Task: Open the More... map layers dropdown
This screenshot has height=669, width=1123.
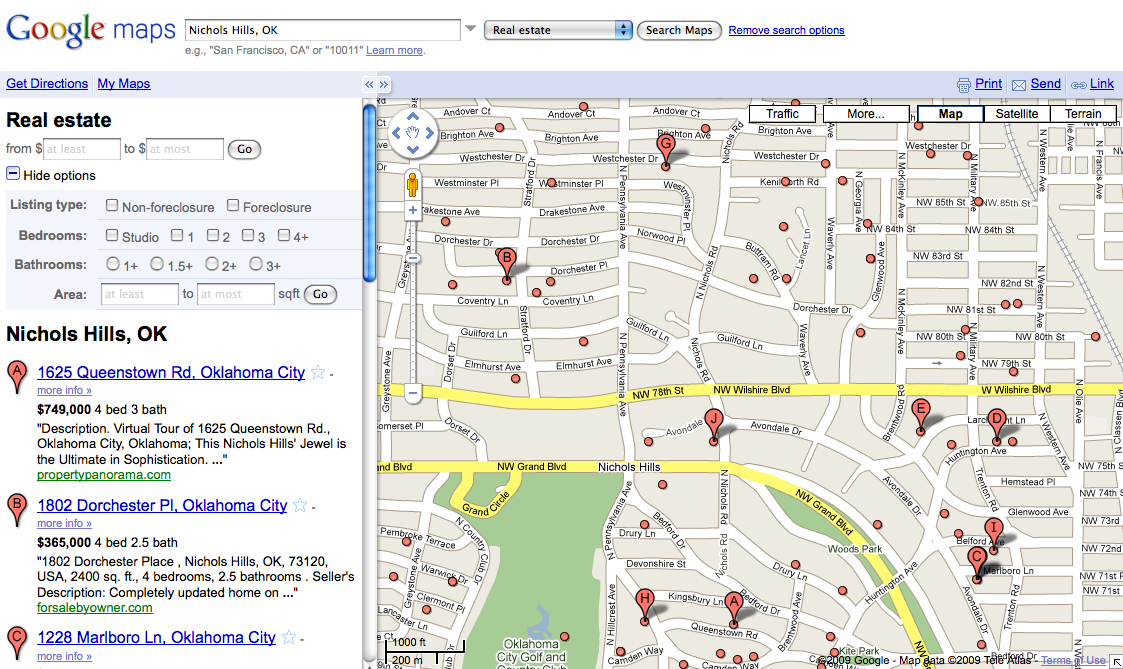Action: coord(865,114)
